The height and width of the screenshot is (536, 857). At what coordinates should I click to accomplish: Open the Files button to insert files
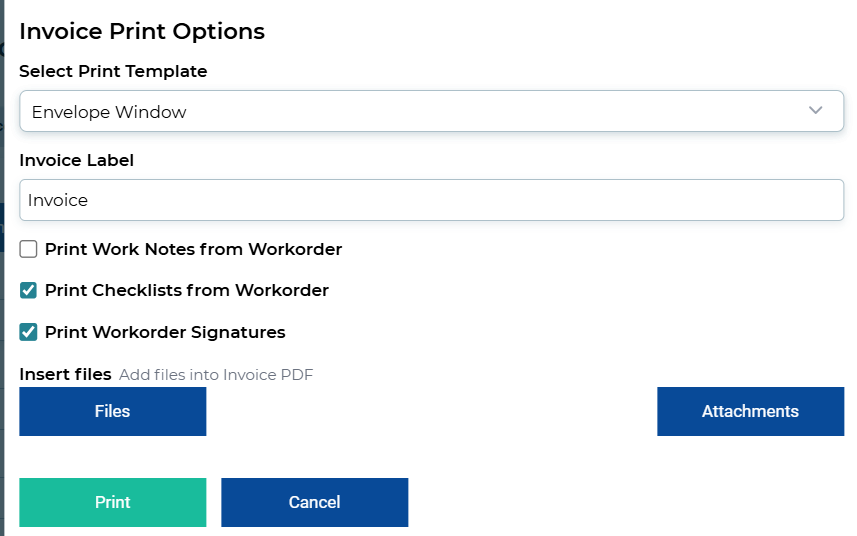pyautogui.click(x=112, y=411)
